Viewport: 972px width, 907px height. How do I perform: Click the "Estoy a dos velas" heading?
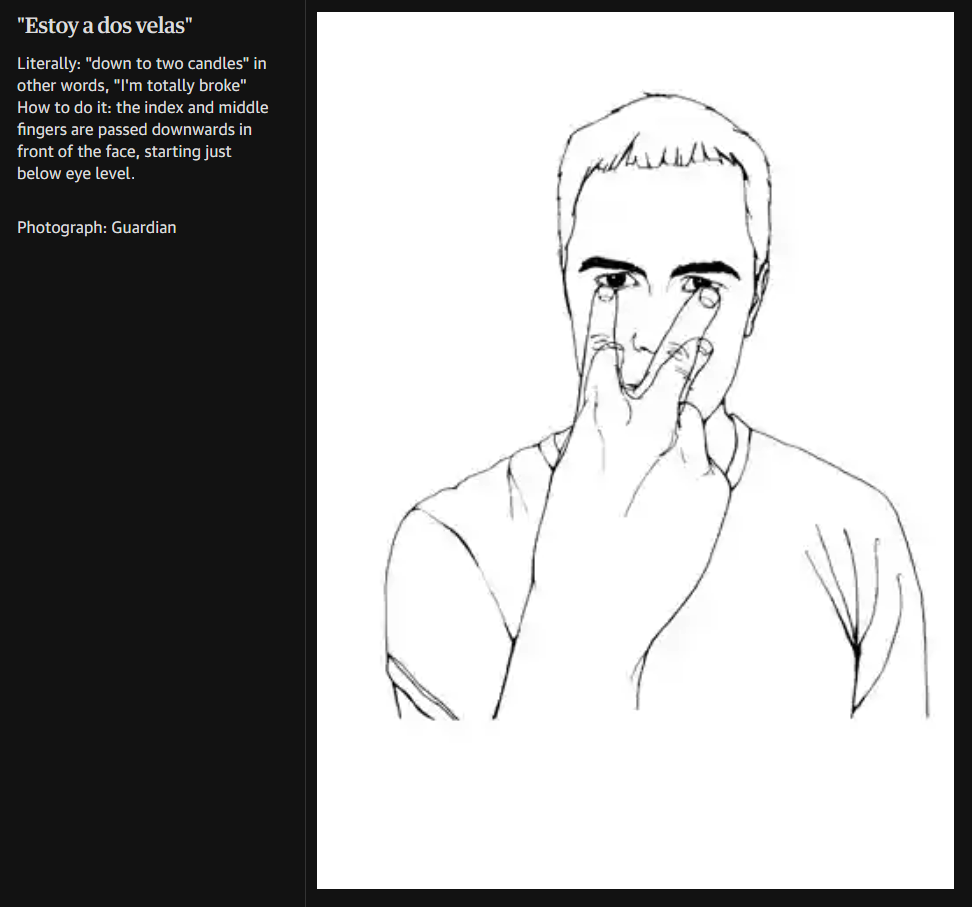pos(105,25)
